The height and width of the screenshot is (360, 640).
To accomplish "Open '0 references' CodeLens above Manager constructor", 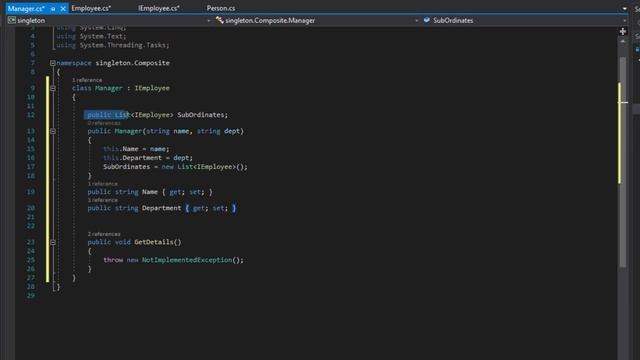I will point(104,123).
